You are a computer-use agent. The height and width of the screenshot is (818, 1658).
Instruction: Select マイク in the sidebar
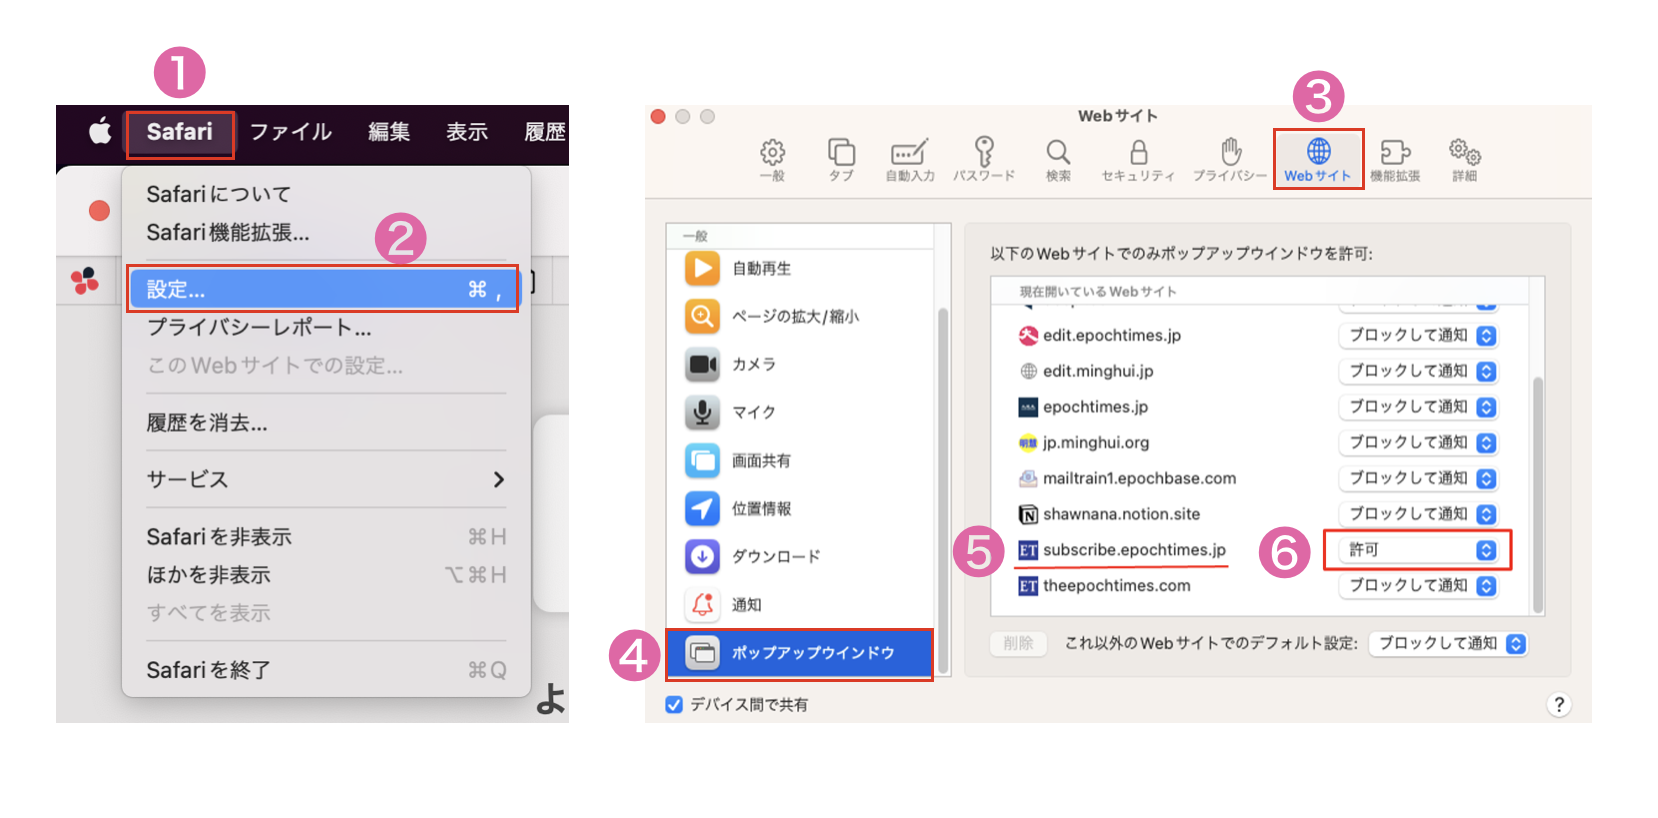click(800, 412)
